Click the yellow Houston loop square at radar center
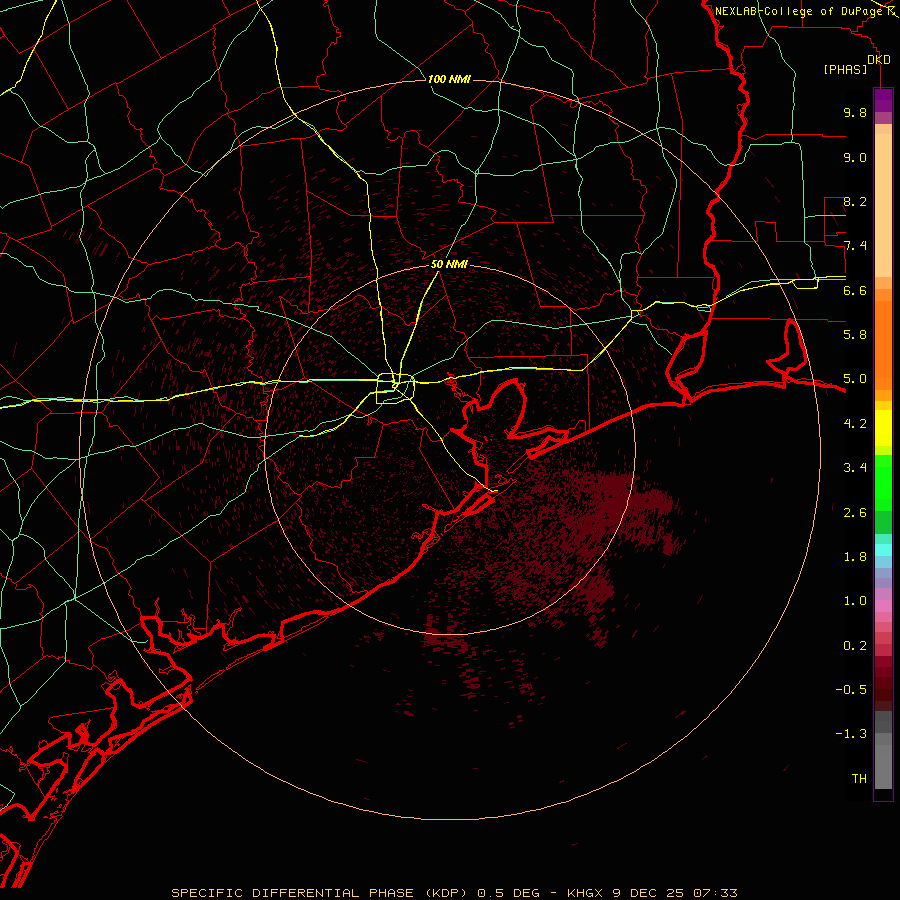Image resolution: width=900 pixels, height=900 pixels. pos(395,389)
